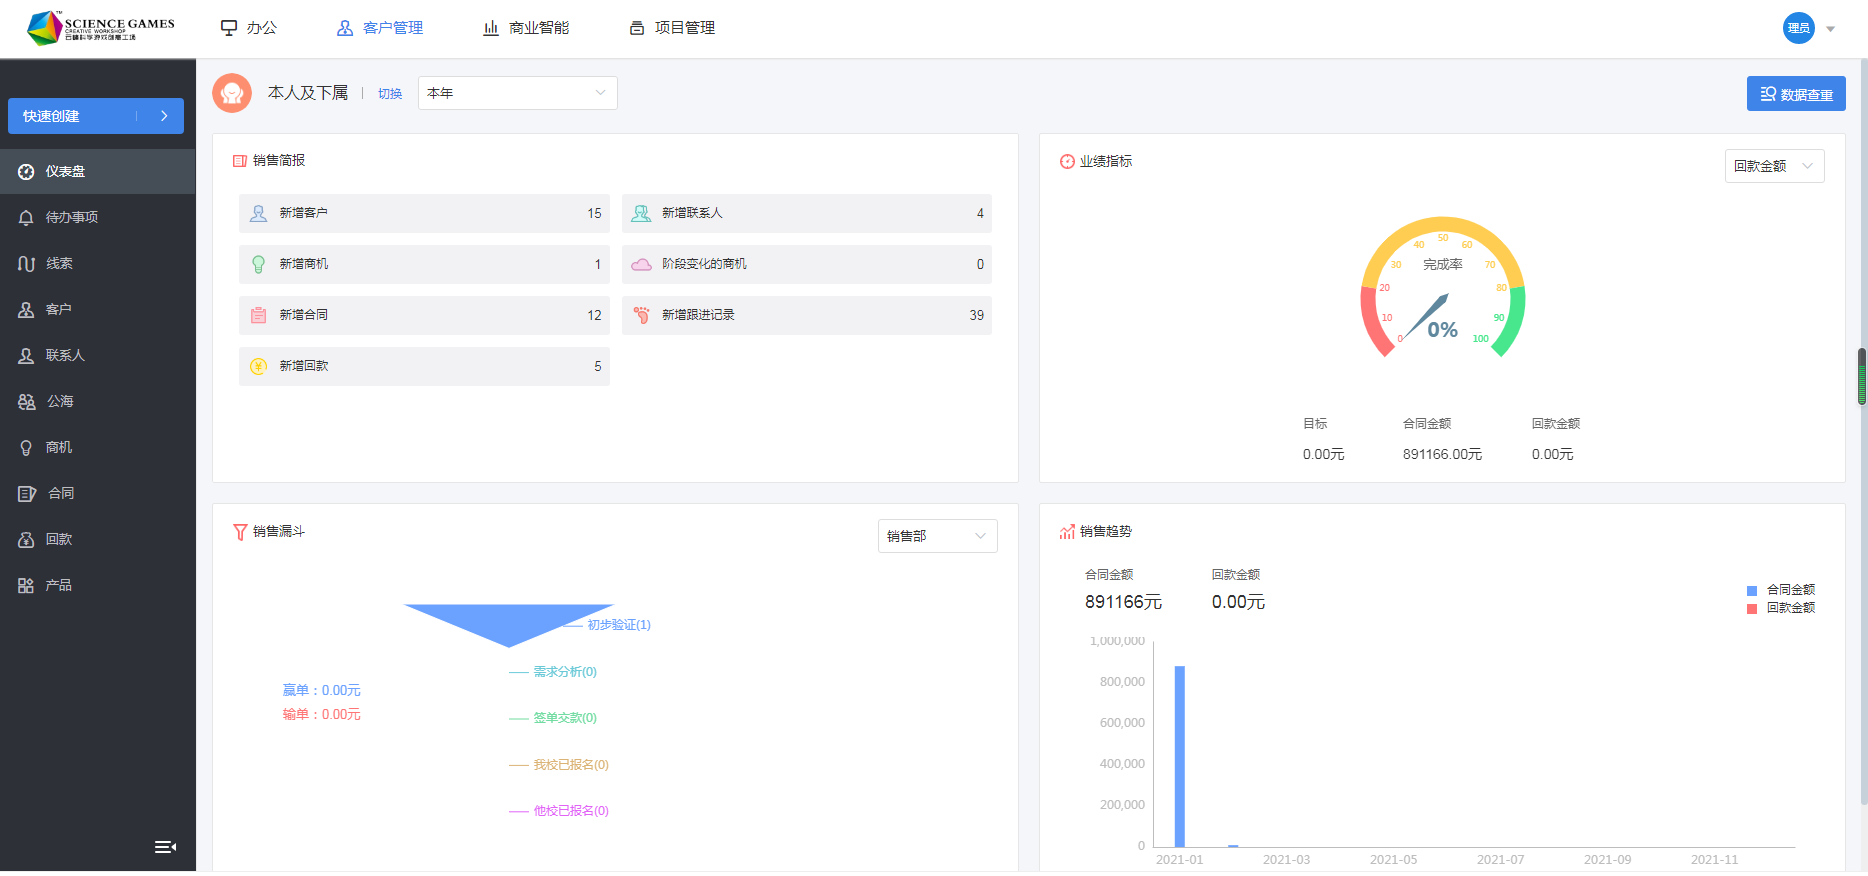The height and width of the screenshot is (876, 1868).
Task: Click the page's vertical scrollbar thumb
Action: (x=1861, y=376)
